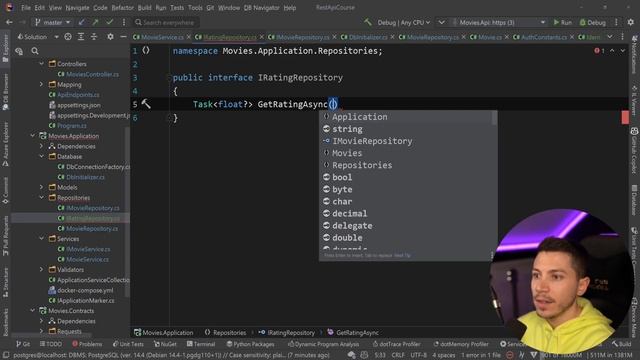Click the UTF-8 encoding indicator in the status bar
Viewport: 640px width, 360px height.
(418, 356)
